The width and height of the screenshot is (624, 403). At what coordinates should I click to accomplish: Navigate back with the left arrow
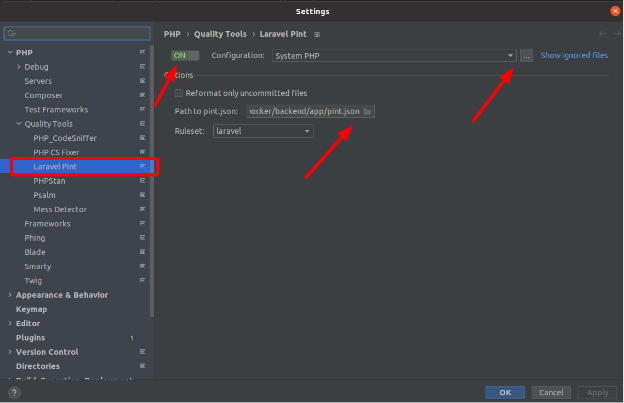[603, 34]
